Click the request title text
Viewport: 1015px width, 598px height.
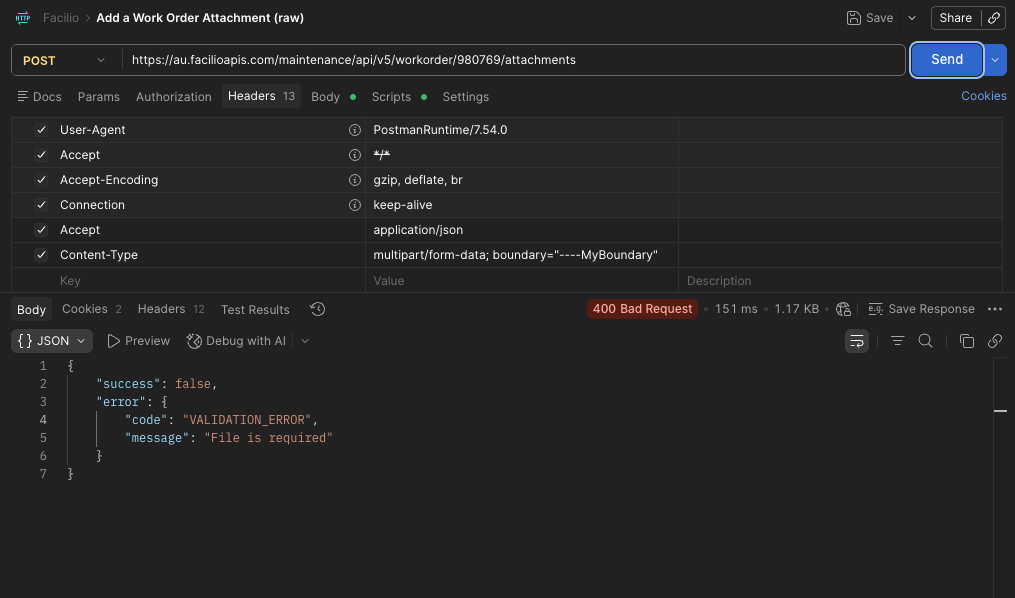(x=200, y=18)
